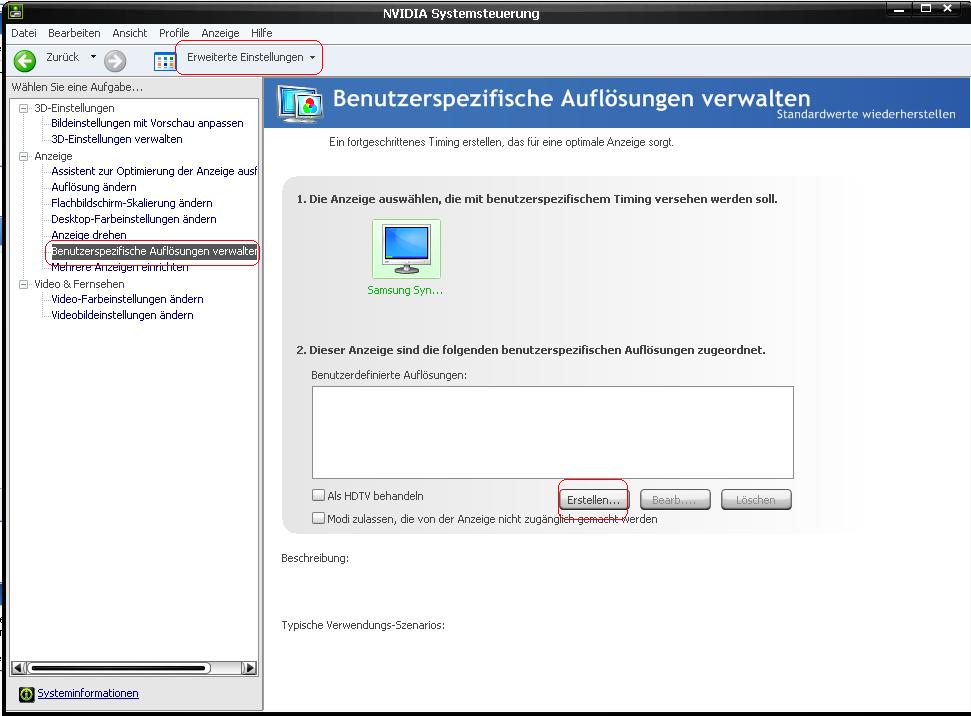971x716 pixels.
Task: Click Standardwerte wiederherstellen link
Action: point(866,114)
